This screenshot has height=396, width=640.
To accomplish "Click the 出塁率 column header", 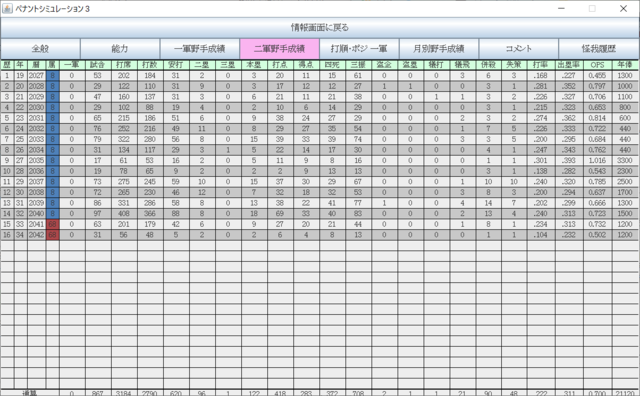I will pyautogui.click(x=569, y=65).
